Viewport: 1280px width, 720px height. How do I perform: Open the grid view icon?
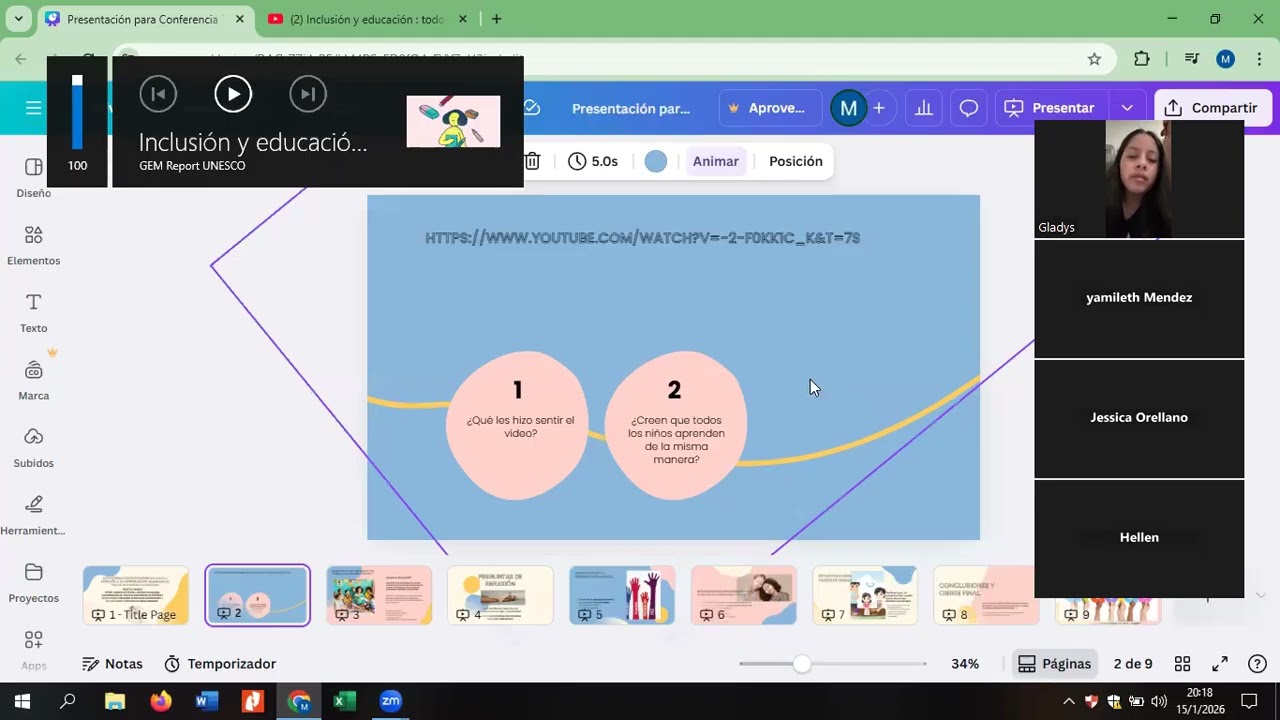[x=1182, y=664]
